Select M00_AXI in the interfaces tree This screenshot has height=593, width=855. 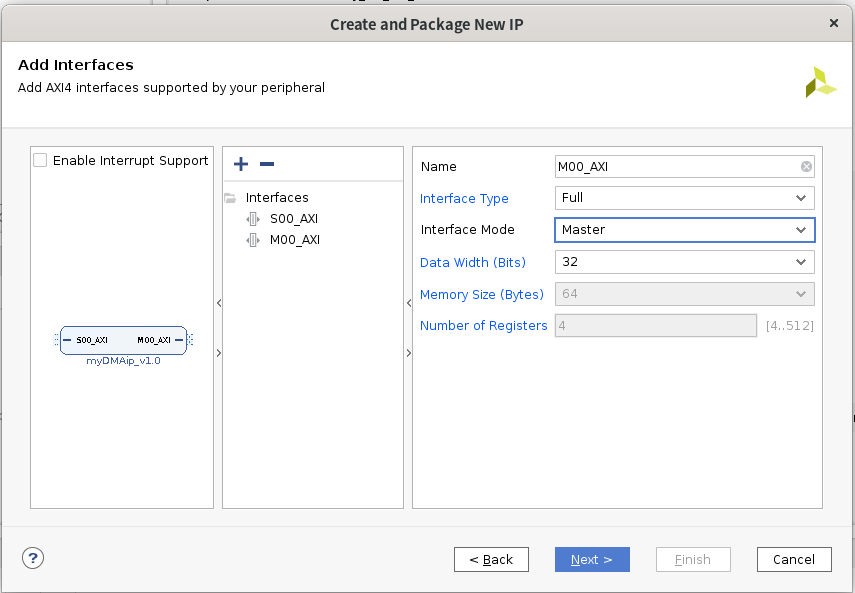tap(295, 240)
